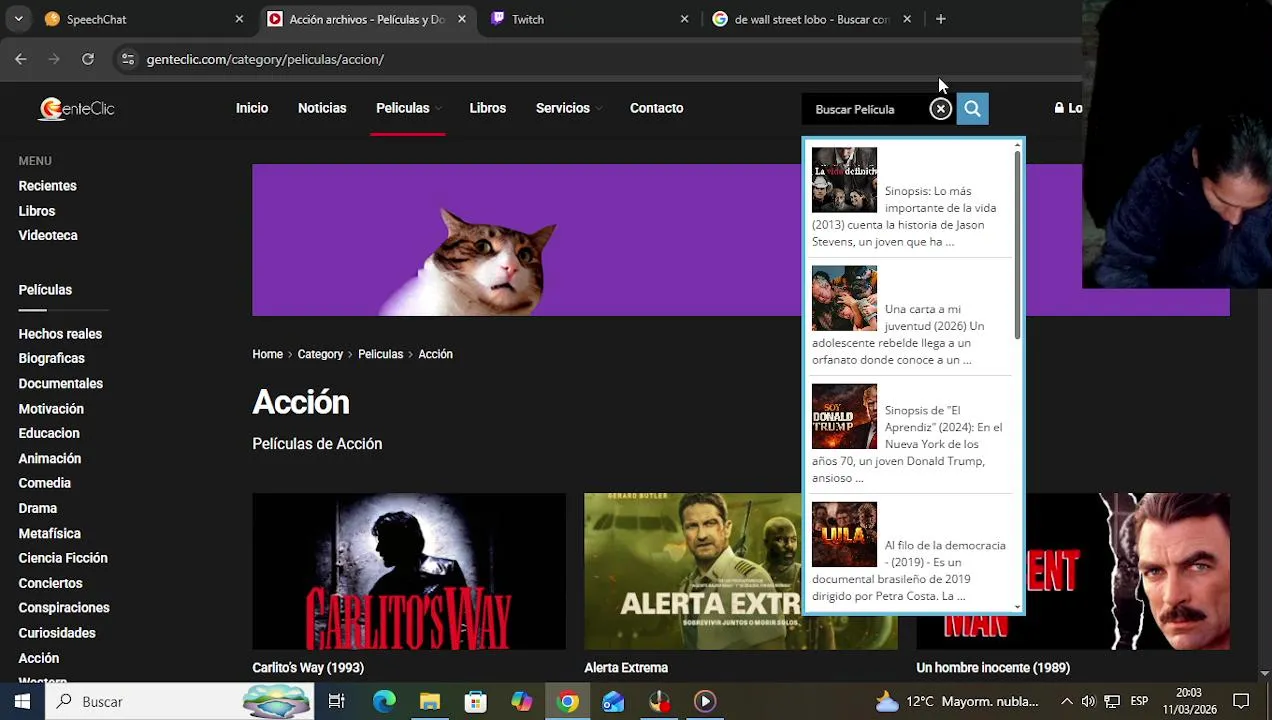Open a new tab with the plus button
Viewport: 1272px width, 720px height.
click(940, 19)
